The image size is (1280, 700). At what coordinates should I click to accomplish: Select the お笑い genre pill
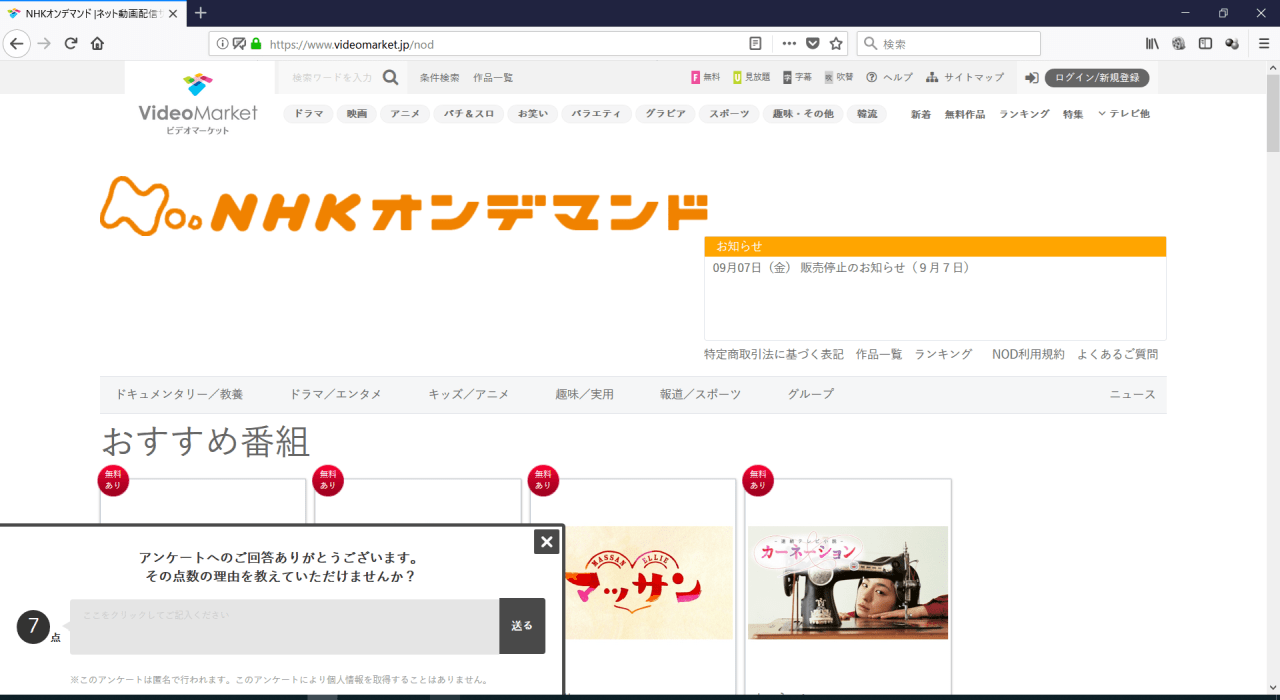pyautogui.click(x=532, y=114)
